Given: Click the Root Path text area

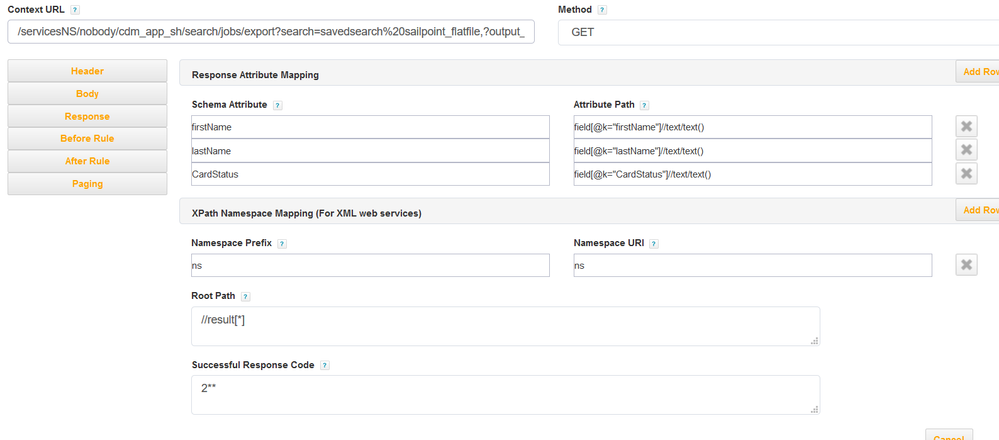Looking at the screenshot, I should pyautogui.click(x=505, y=326).
